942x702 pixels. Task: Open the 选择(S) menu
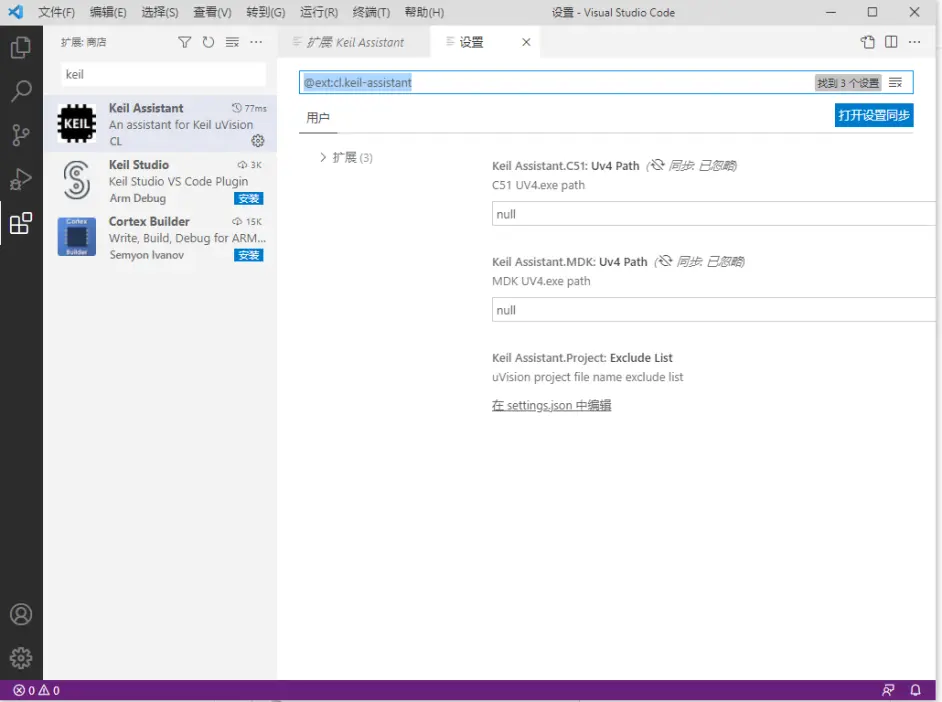coord(160,12)
